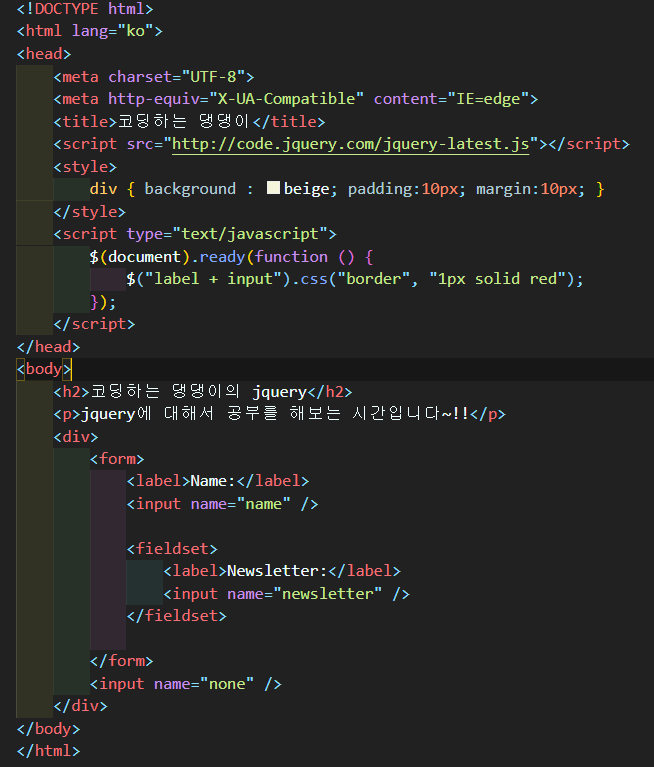Click the "label + input" selector string
The image size is (654, 767).
(x=213, y=279)
